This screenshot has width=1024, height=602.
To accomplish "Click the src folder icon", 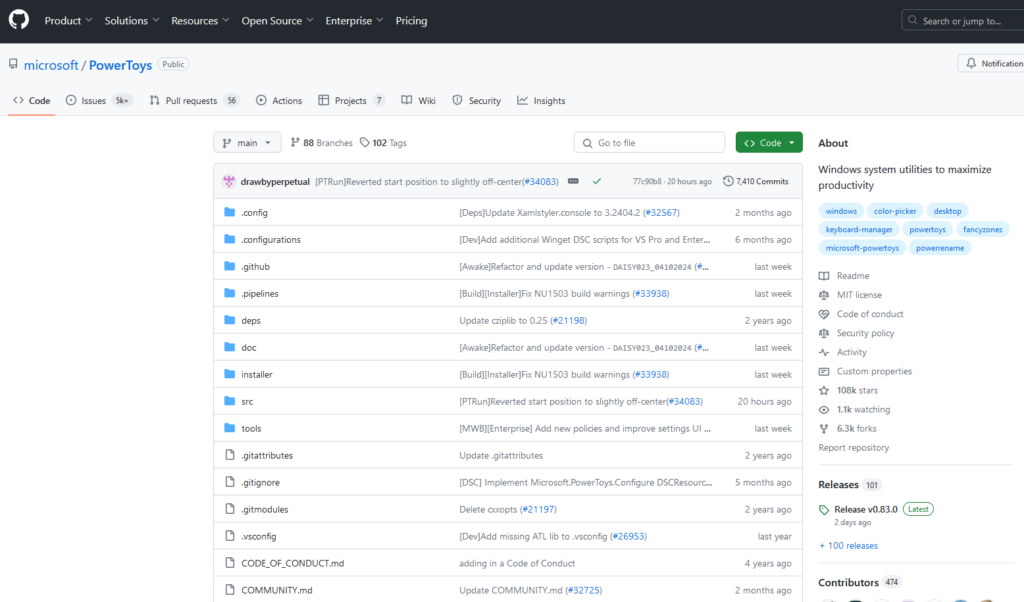I will (x=229, y=401).
